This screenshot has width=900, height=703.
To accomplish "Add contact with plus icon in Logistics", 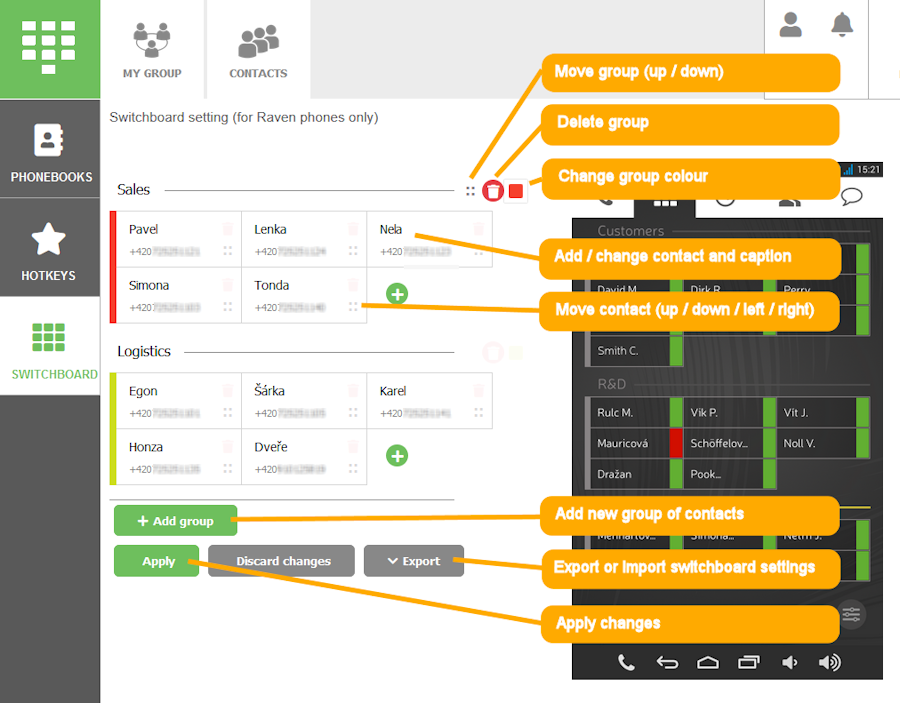I will pos(397,456).
